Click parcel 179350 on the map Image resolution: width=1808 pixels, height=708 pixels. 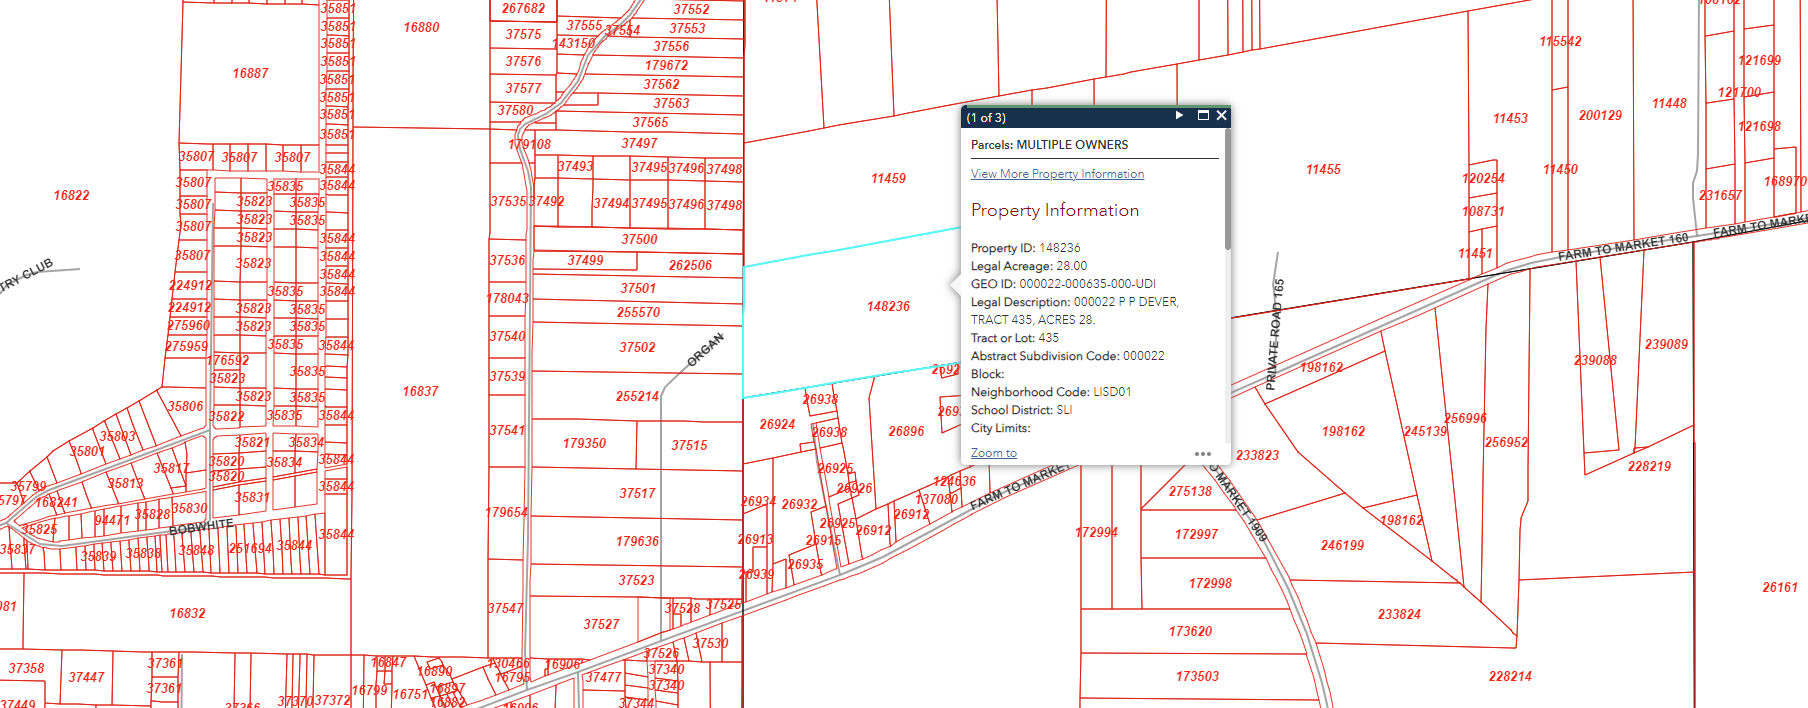pos(584,444)
